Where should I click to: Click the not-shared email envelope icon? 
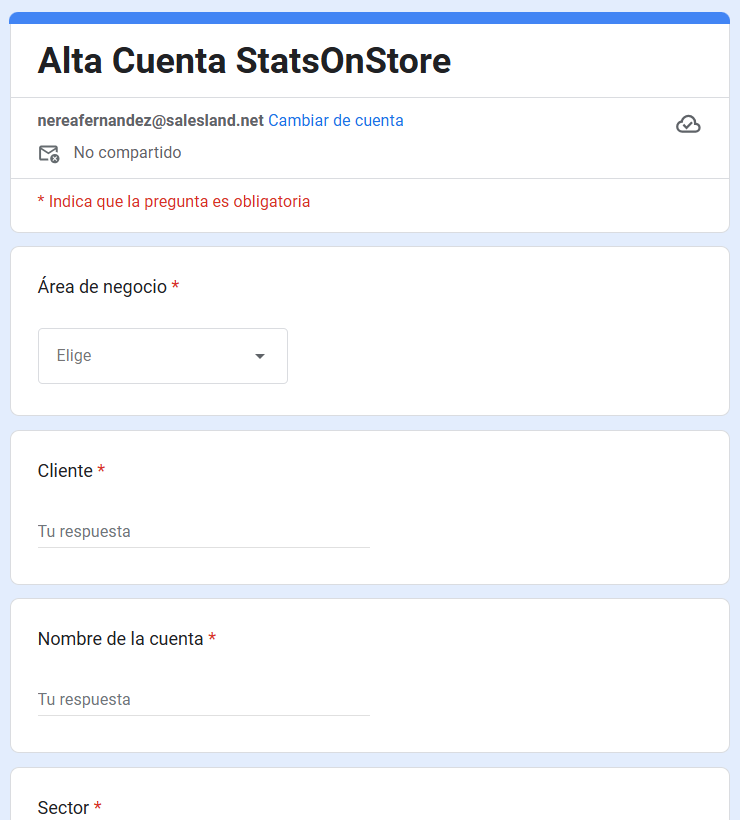pyautogui.click(x=48, y=153)
